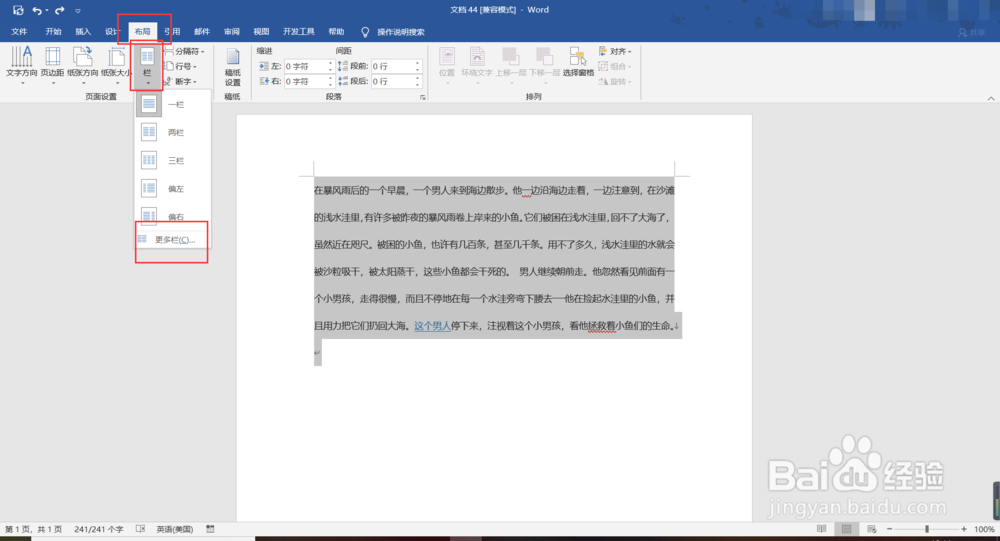Click the proofing check icon in status bar
Image resolution: width=1000 pixels, height=541 pixels.
click(x=140, y=530)
